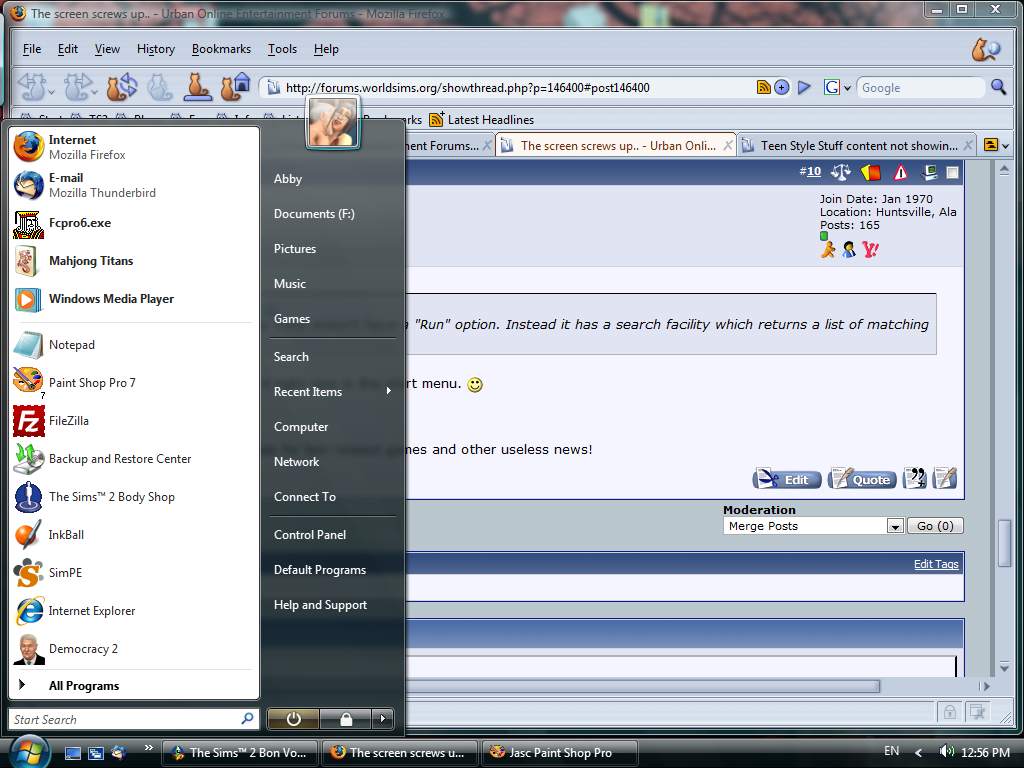Image resolution: width=1024 pixels, height=768 pixels.
Task: Click the Latest Headlines bookmark
Action: click(482, 120)
